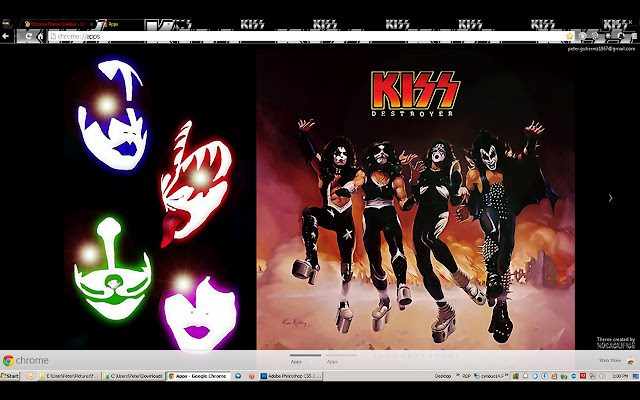Screen dimensions: 640x400
Task: Select the first Apps page indicator
Action: click(305, 358)
